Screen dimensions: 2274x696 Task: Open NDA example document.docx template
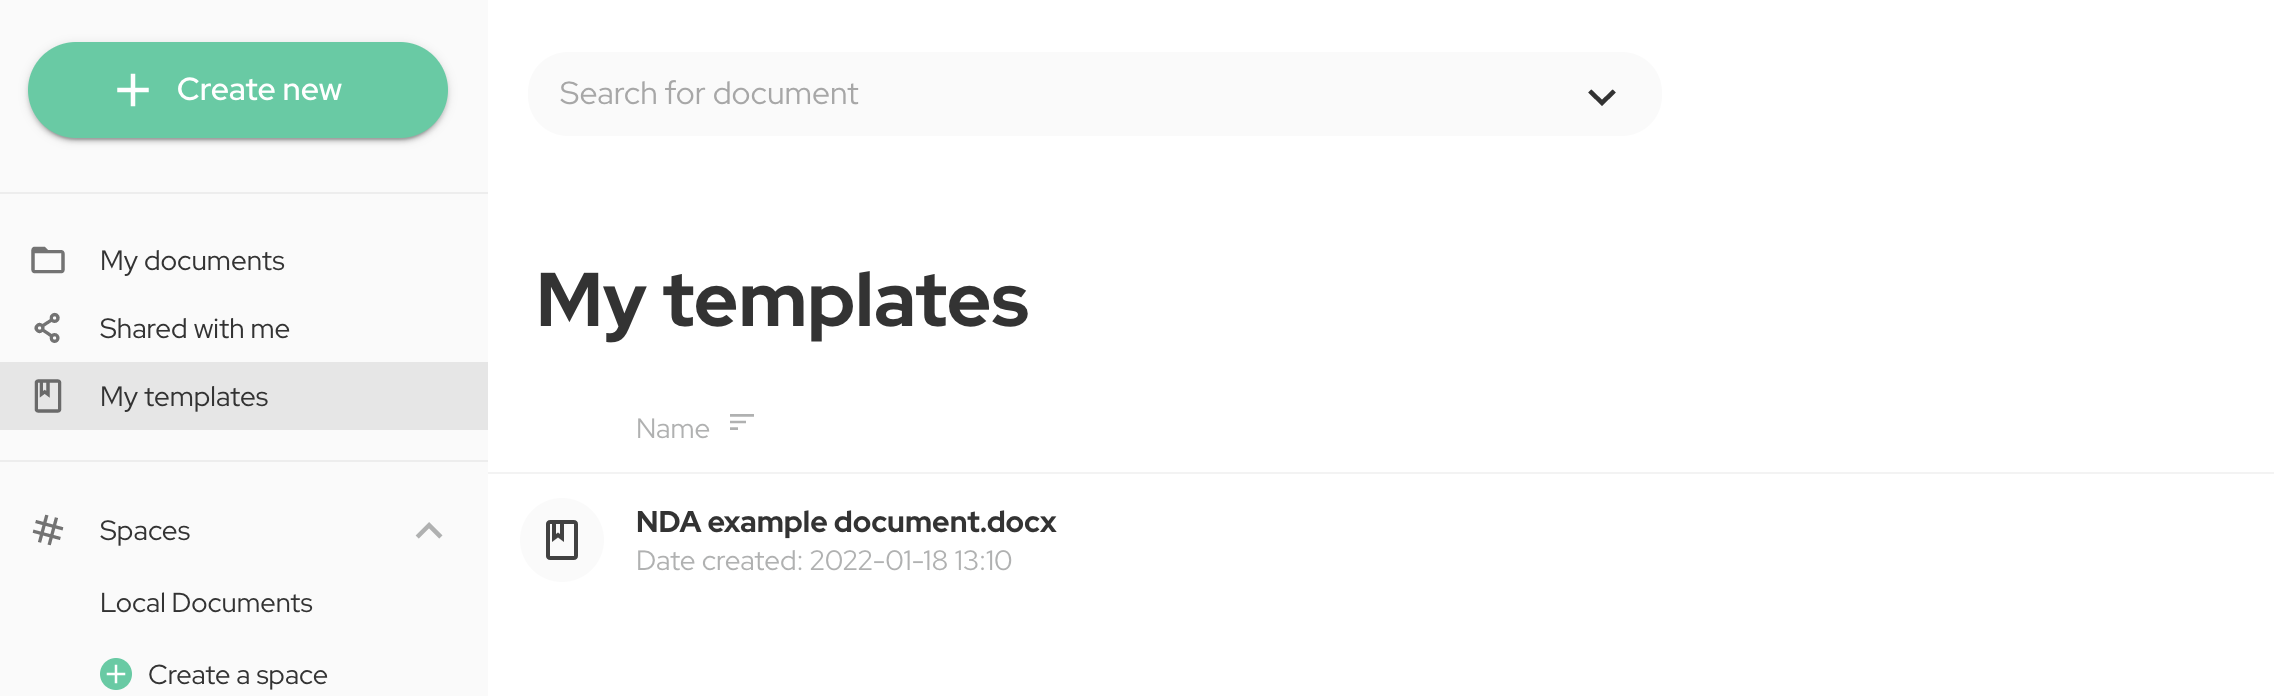click(846, 522)
